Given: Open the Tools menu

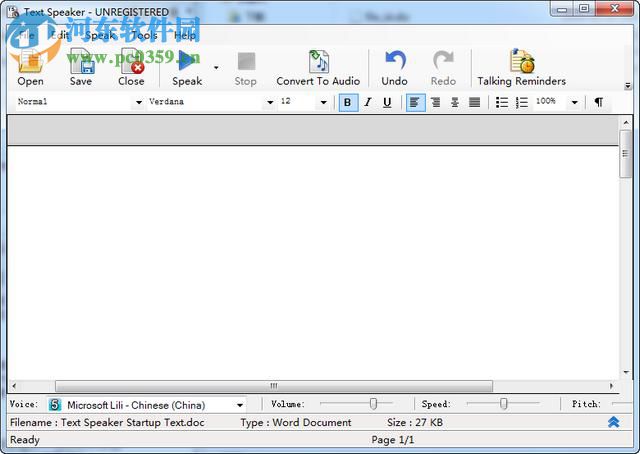Looking at the screenshot, I should coord(144,36).
